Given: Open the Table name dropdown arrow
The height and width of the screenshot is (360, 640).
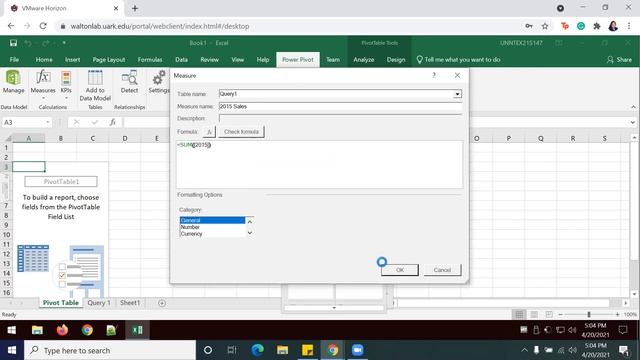Looking at the screenshot, I should (457, 94).
